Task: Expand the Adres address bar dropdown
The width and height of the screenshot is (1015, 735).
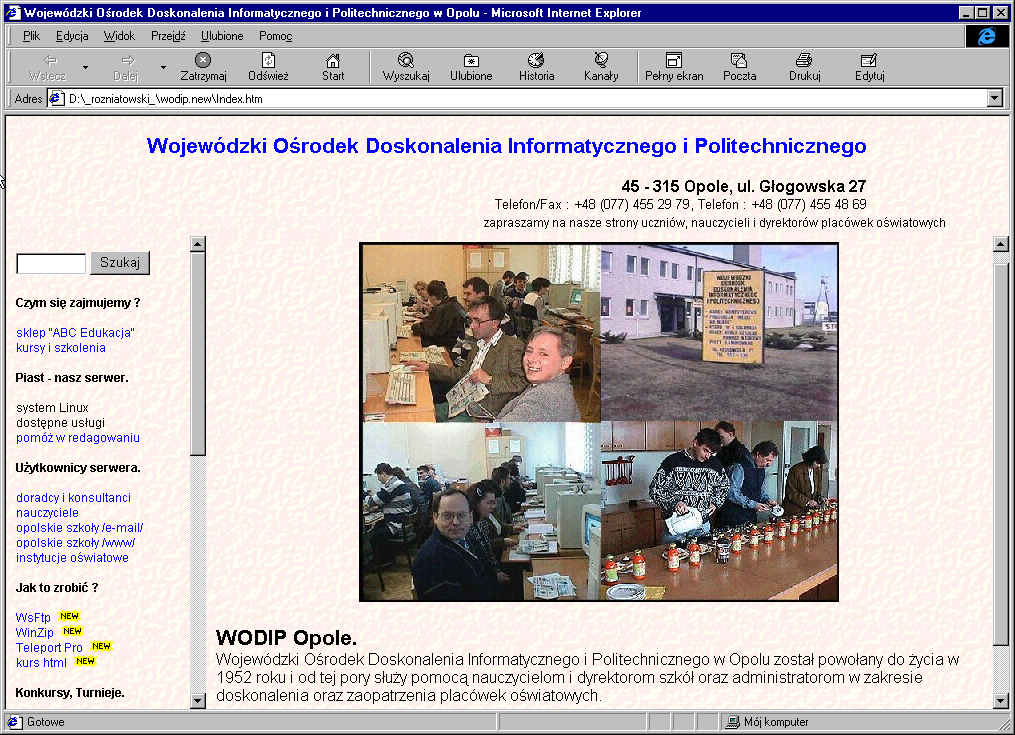Action: pos(994,99)
